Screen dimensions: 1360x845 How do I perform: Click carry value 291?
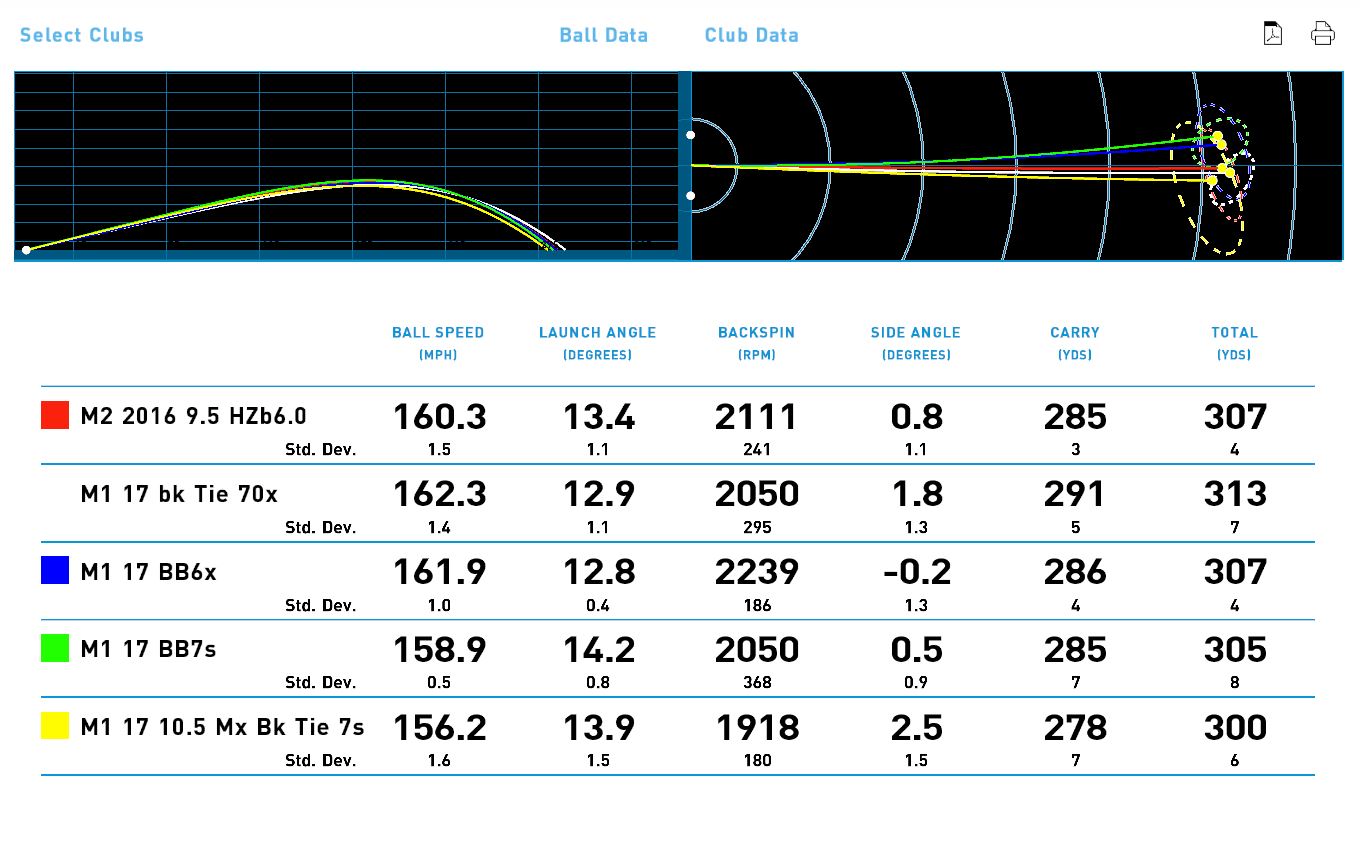tap(1075, 494)
